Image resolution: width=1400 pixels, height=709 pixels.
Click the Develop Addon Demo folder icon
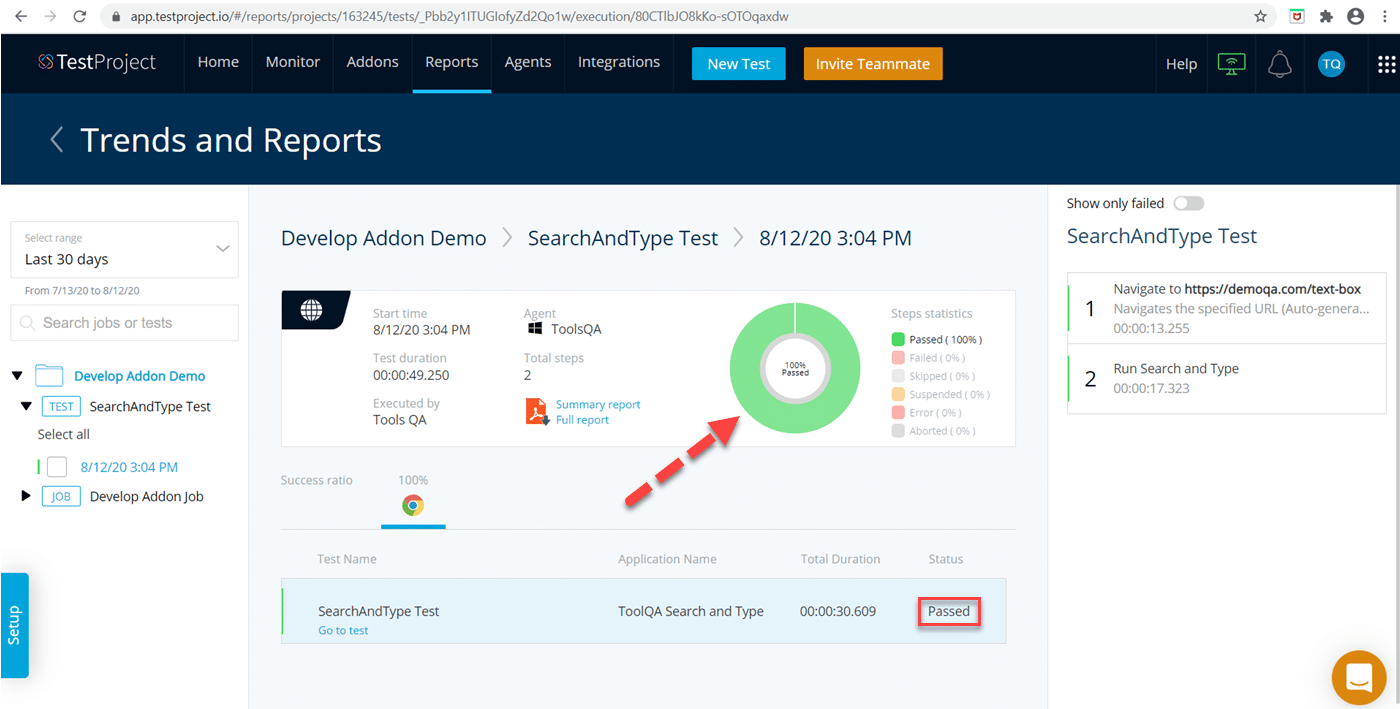click(x=49, y=376)
